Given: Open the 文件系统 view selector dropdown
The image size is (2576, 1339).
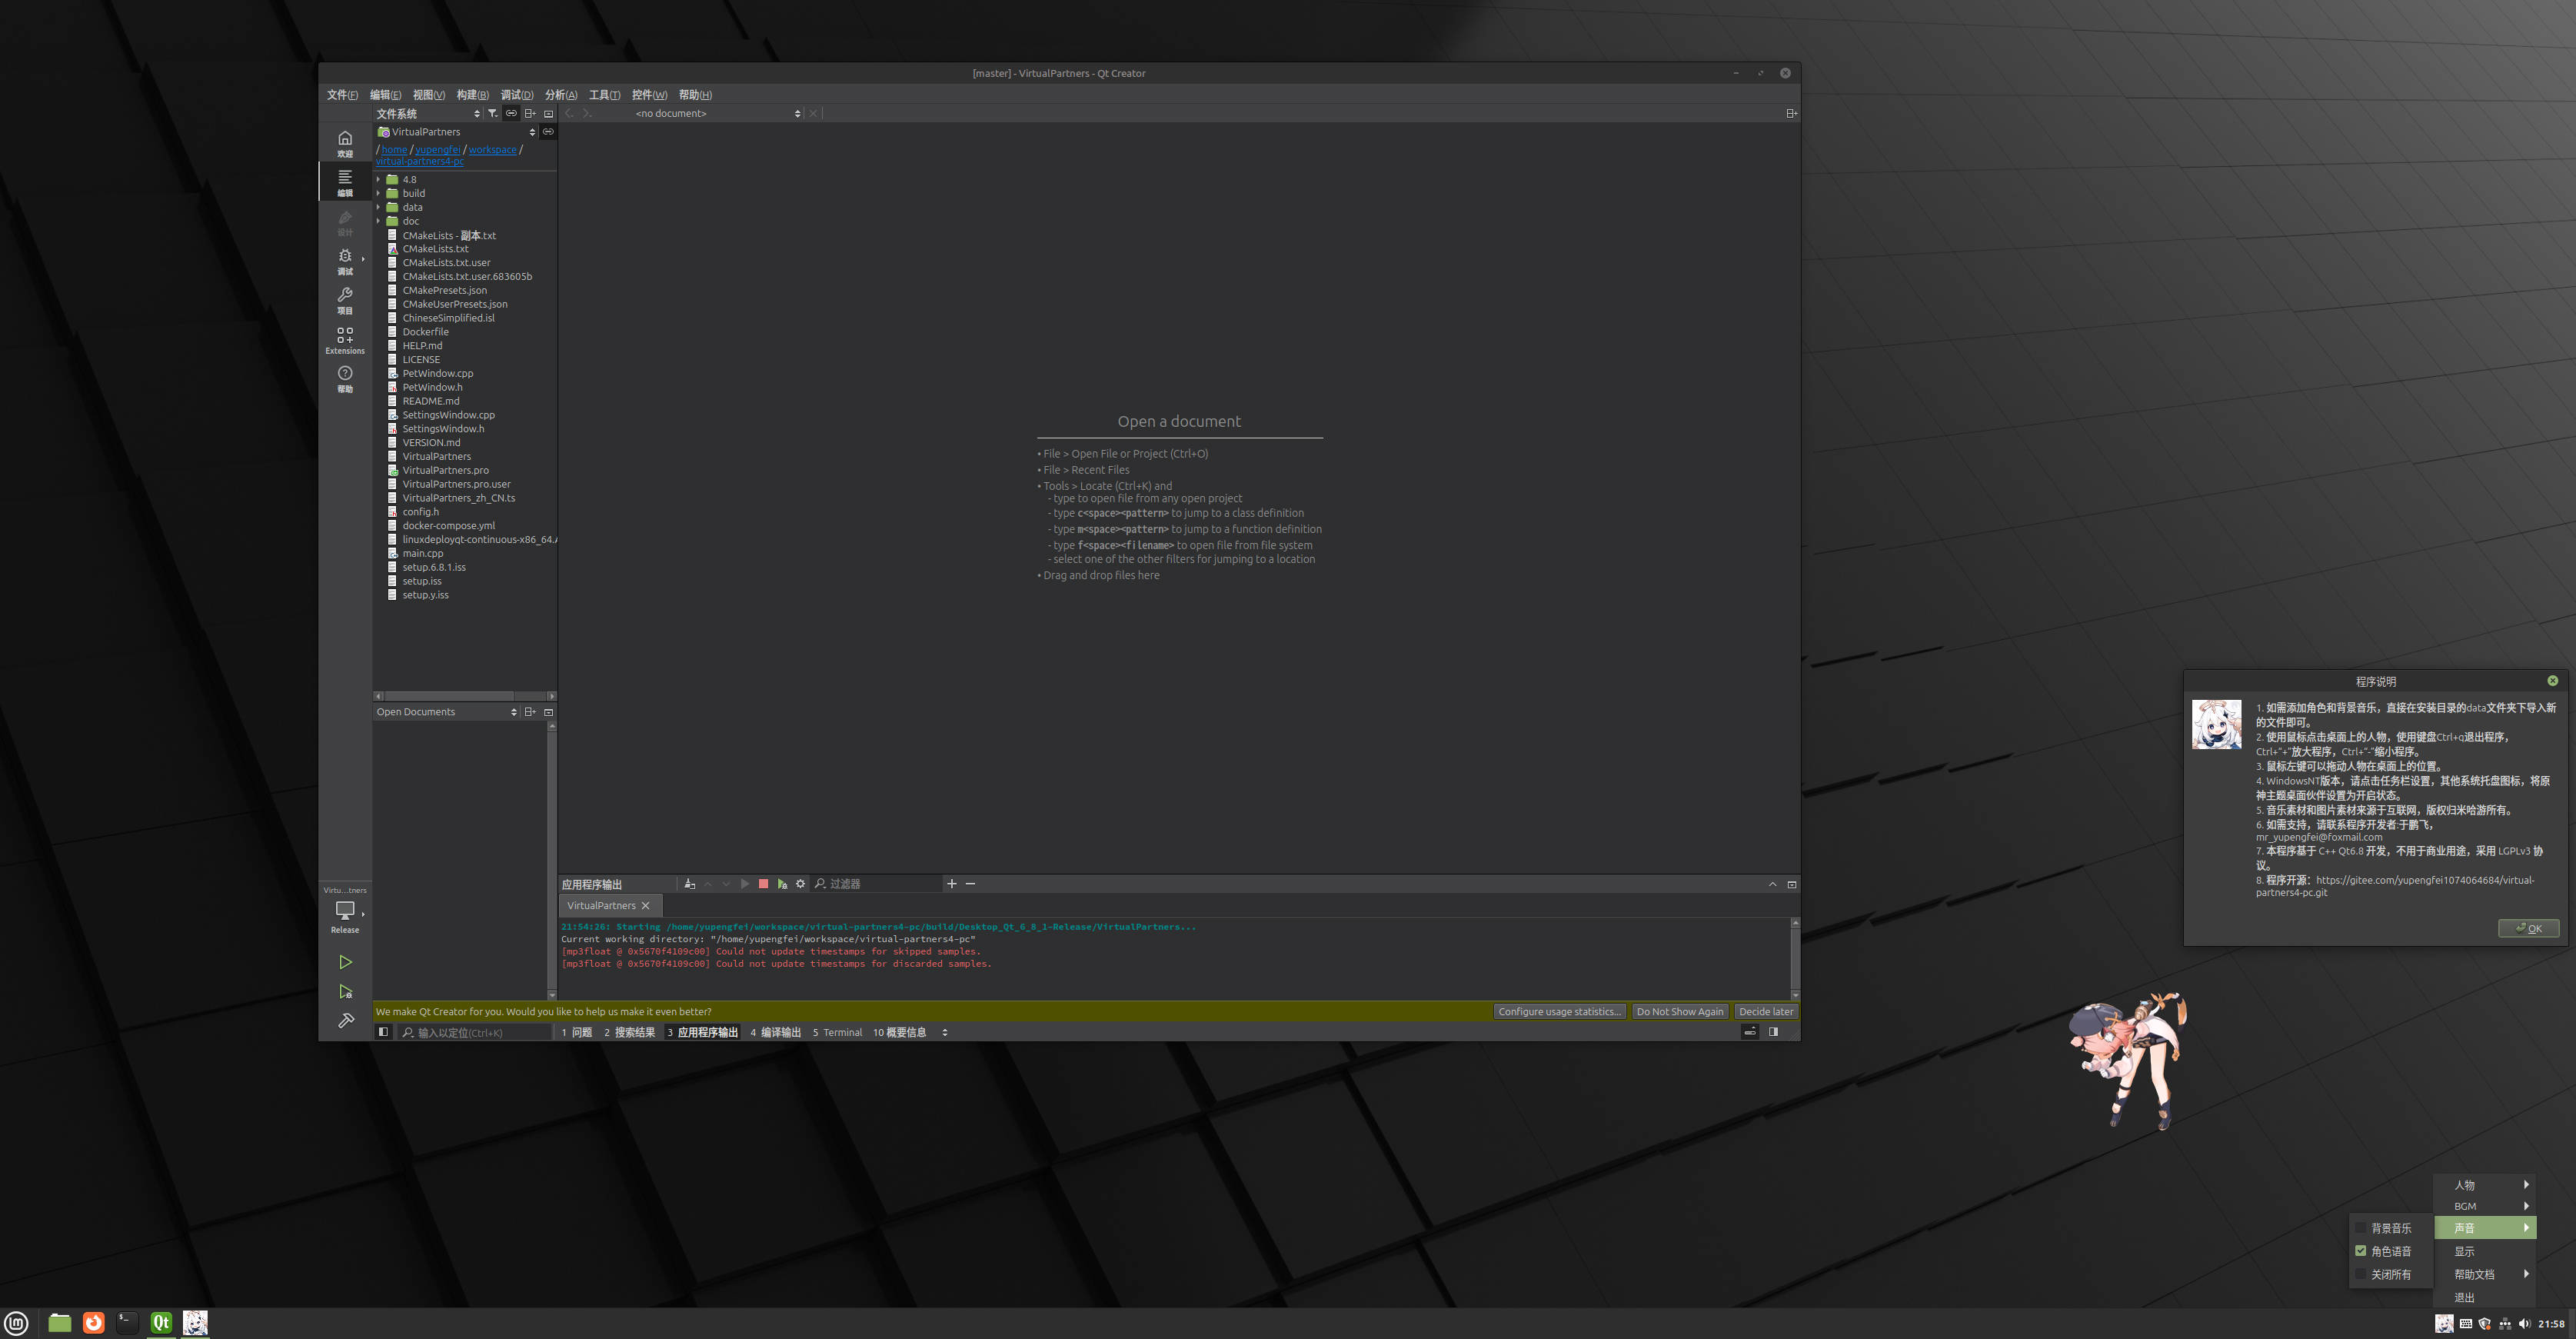Looking at the screenshot, I should [x=428, y=113].
